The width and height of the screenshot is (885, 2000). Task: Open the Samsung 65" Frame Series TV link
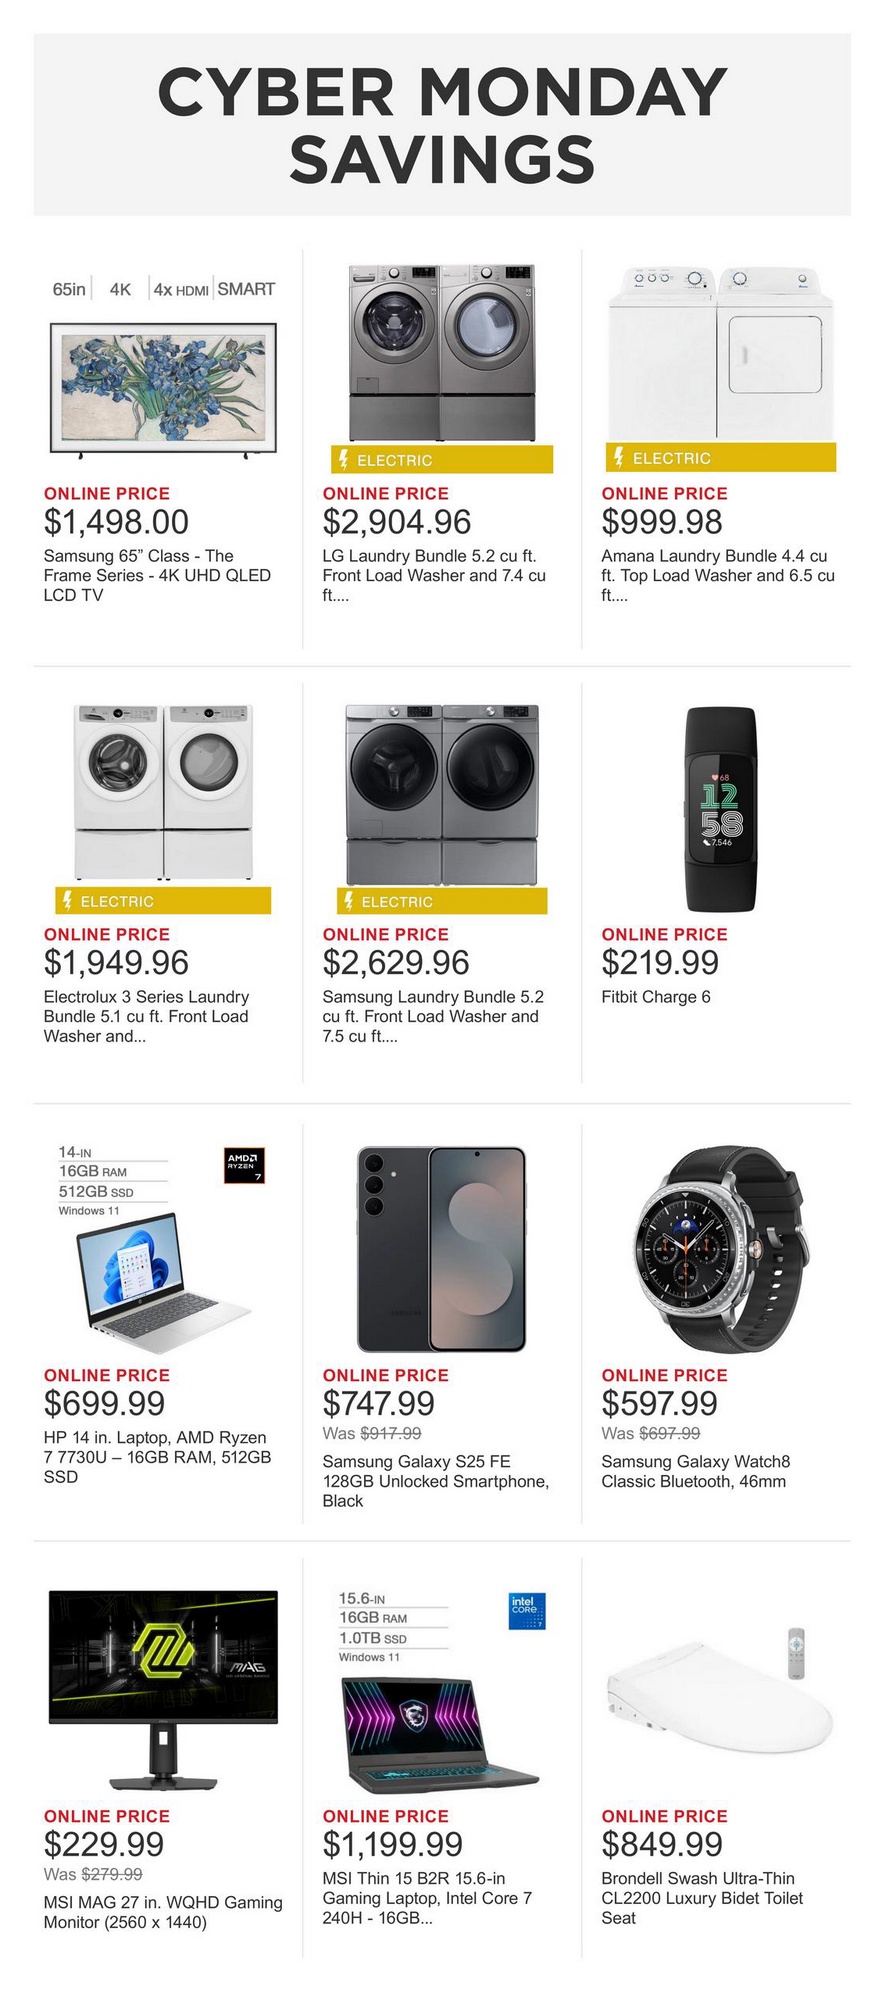click(157, 575)
